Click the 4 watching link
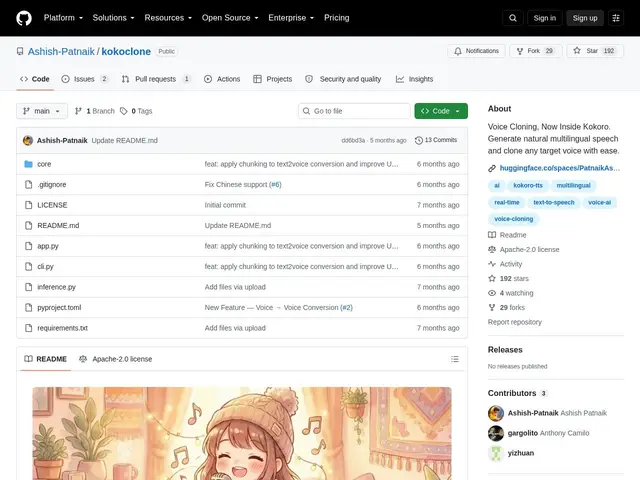The image size is (640, 480). point(516,293)
